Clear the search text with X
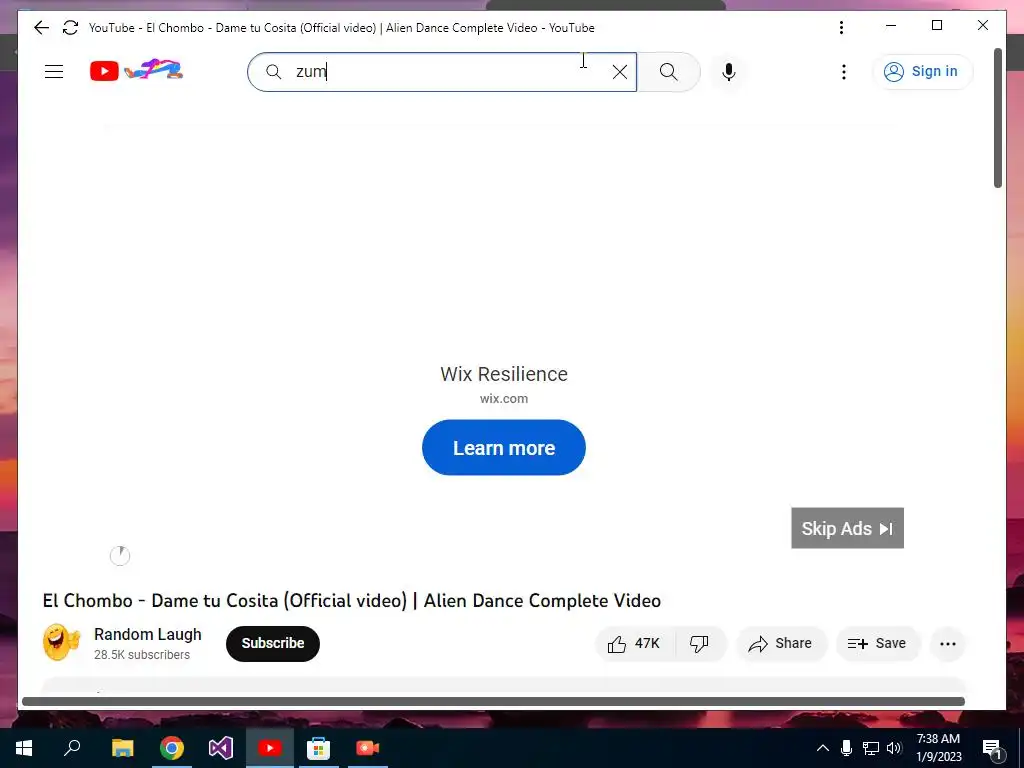 point(620,72)
